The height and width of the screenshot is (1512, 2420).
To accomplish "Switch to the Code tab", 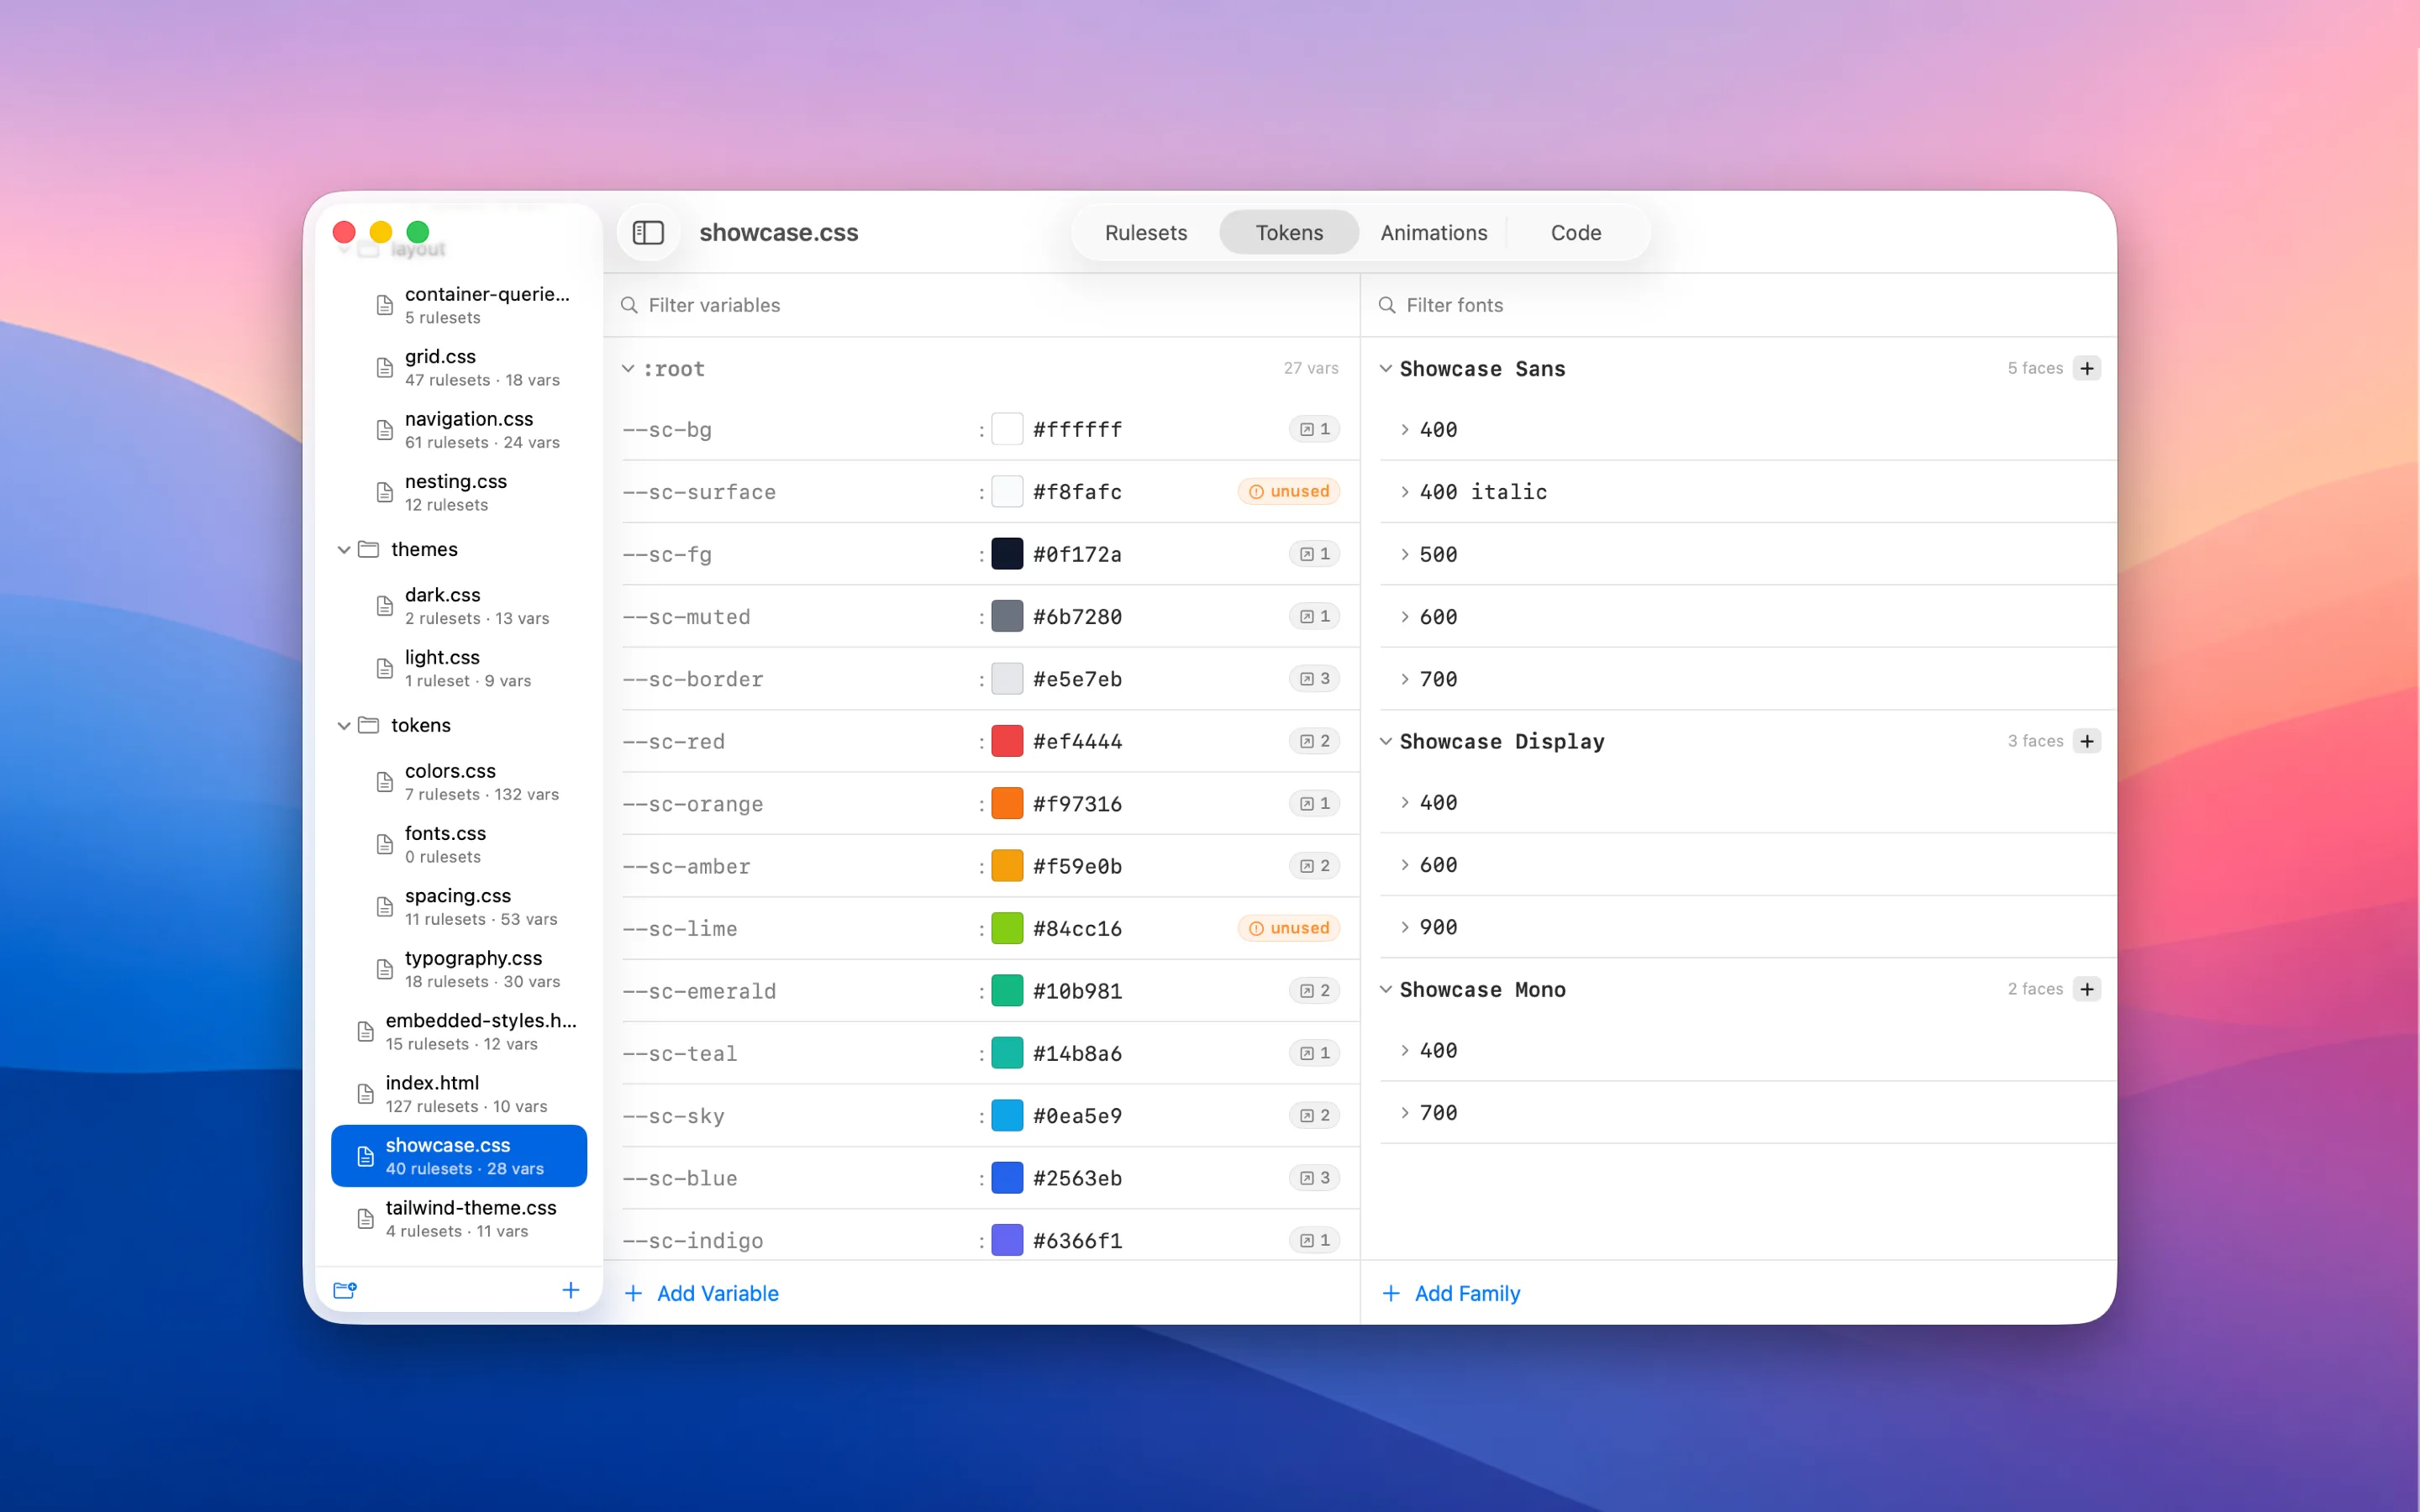I will click(x=1576, y=233).
